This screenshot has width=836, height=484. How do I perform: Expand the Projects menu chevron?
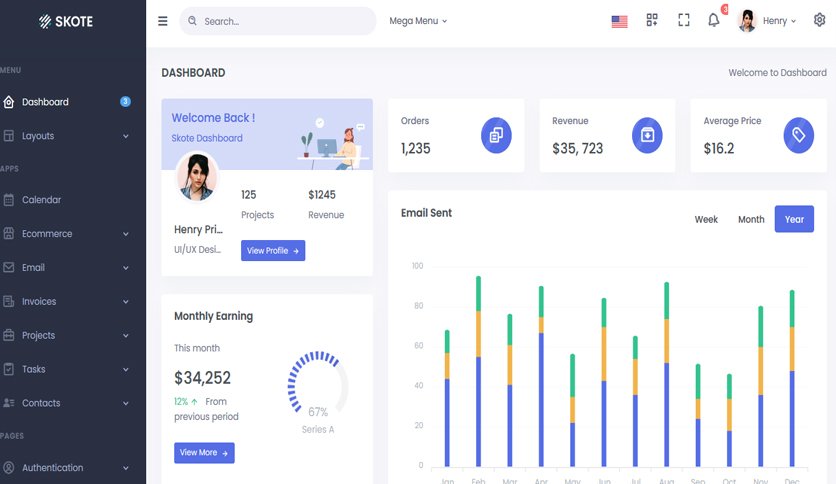pos(126,336)
